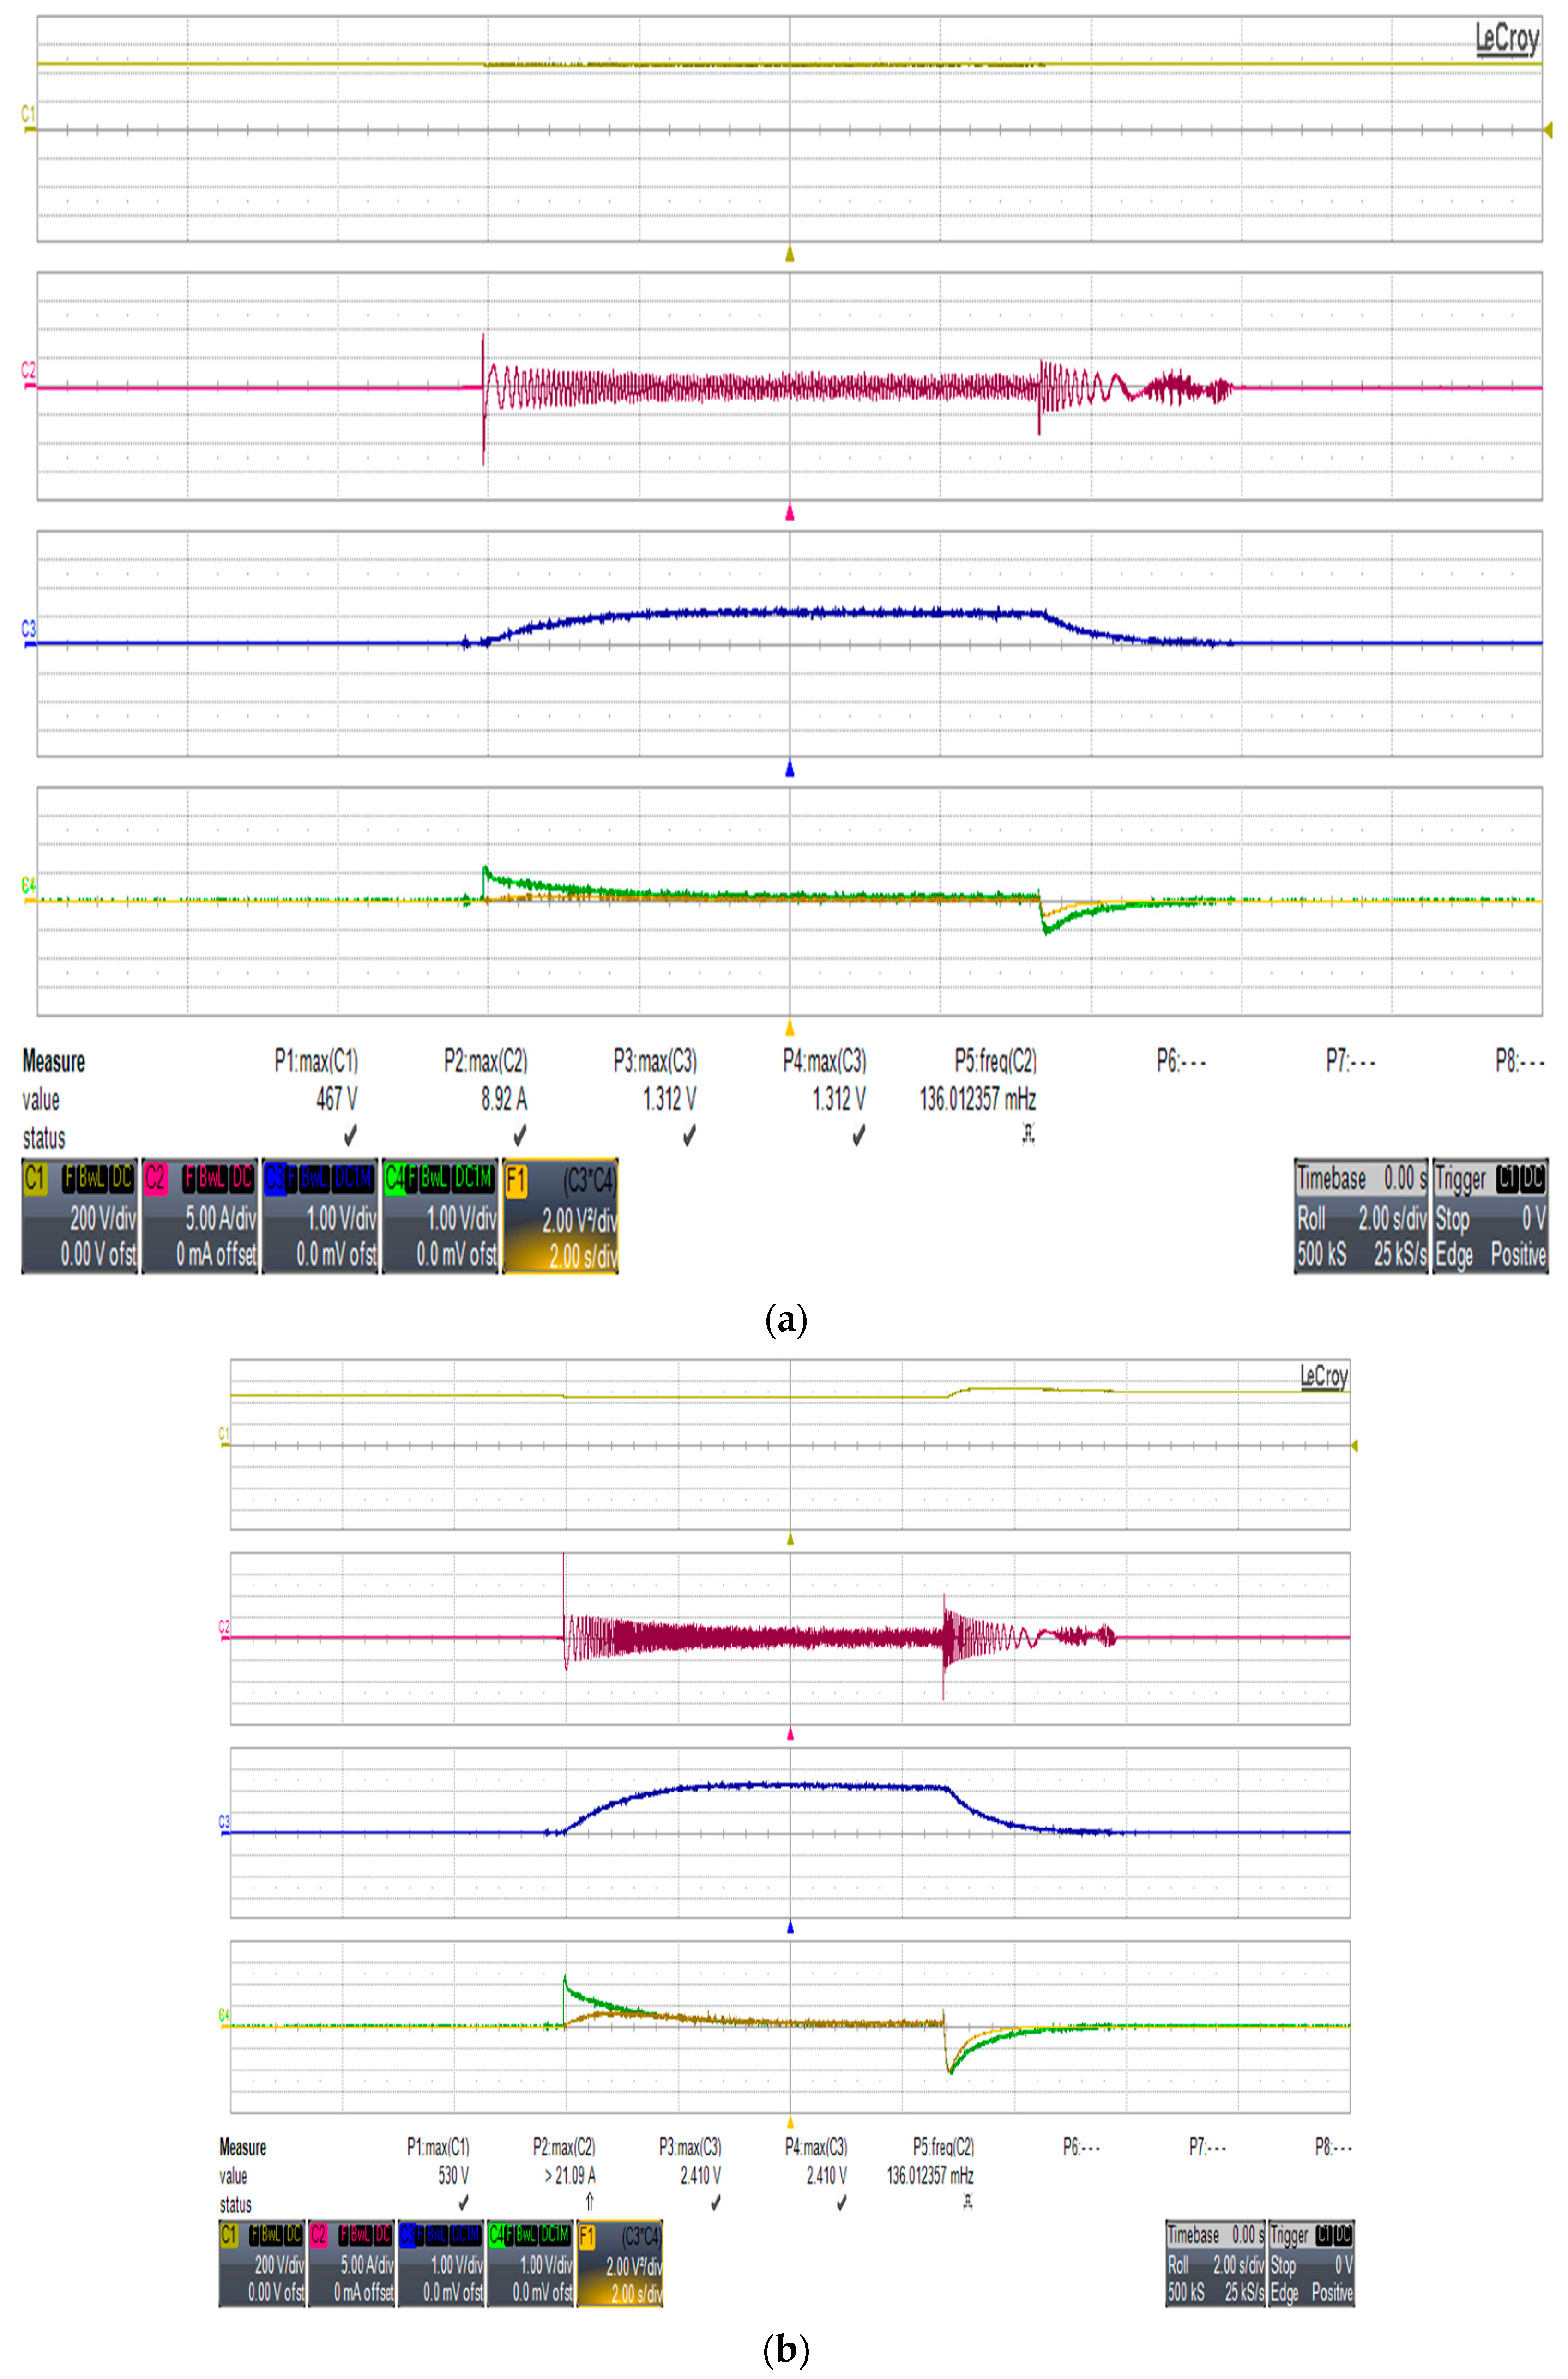Click the C3 ground label in figure (a)
Viewport: 1568px width, 2379px height.
pyautogui.click(x=28, y=630)
